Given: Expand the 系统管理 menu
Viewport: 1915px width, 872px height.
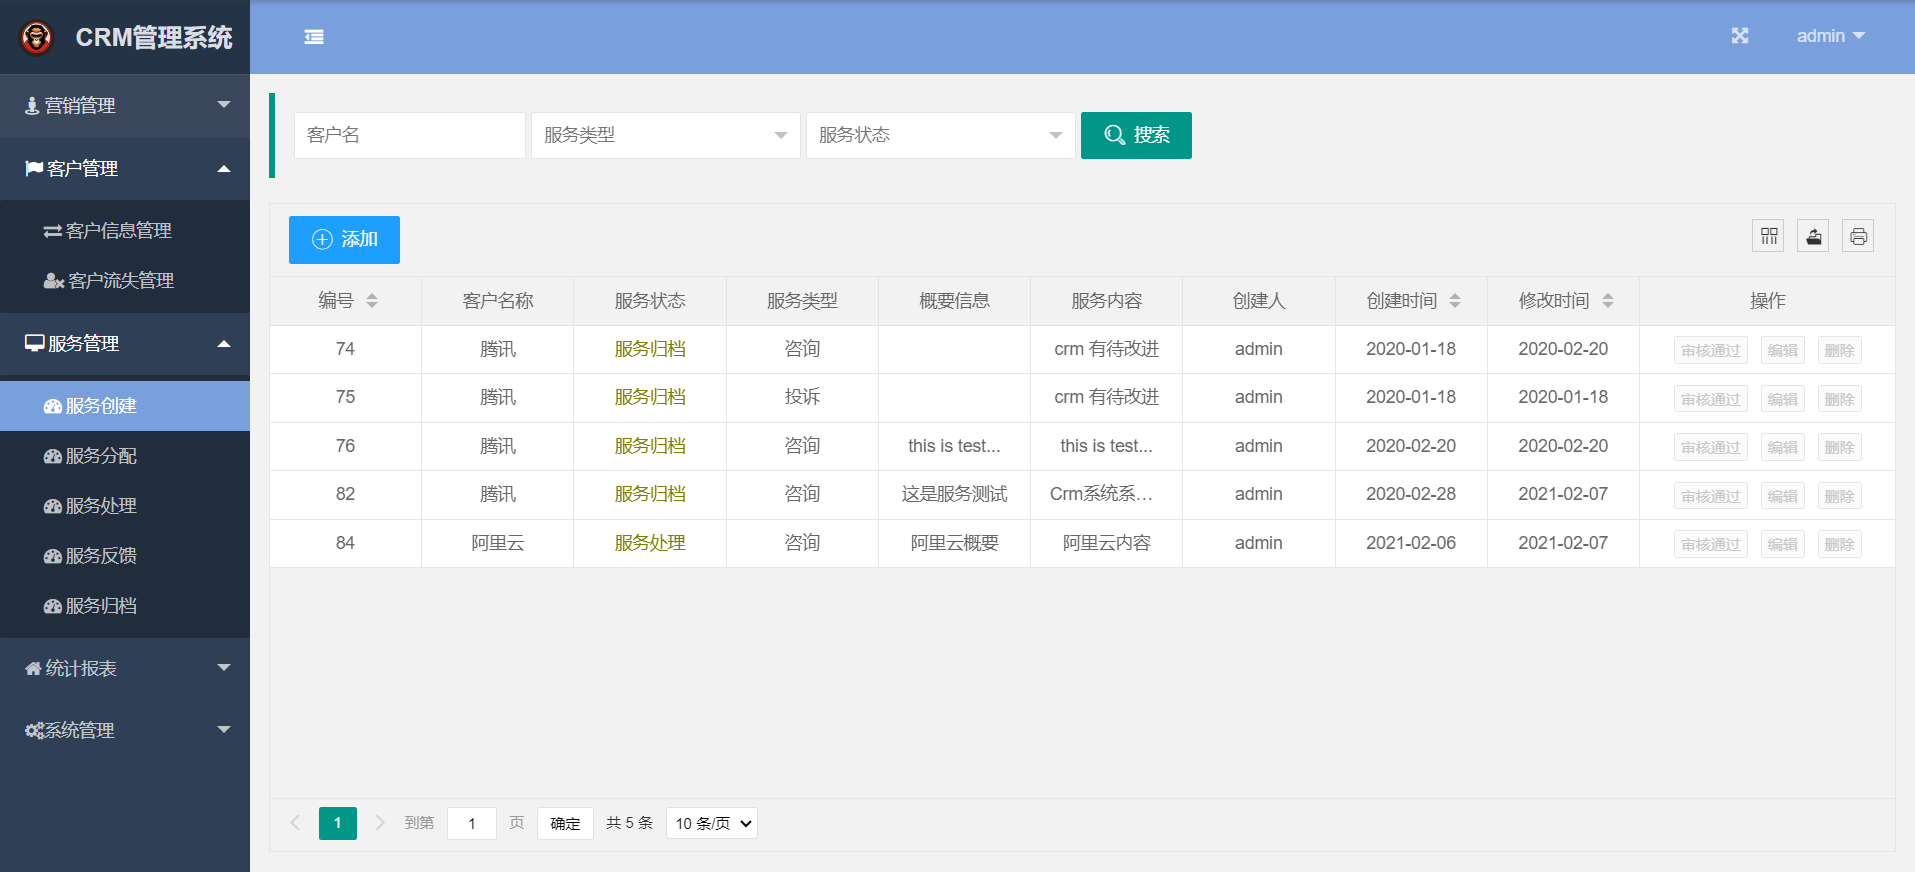Looking at the screenshot, I should coord(125,730).
